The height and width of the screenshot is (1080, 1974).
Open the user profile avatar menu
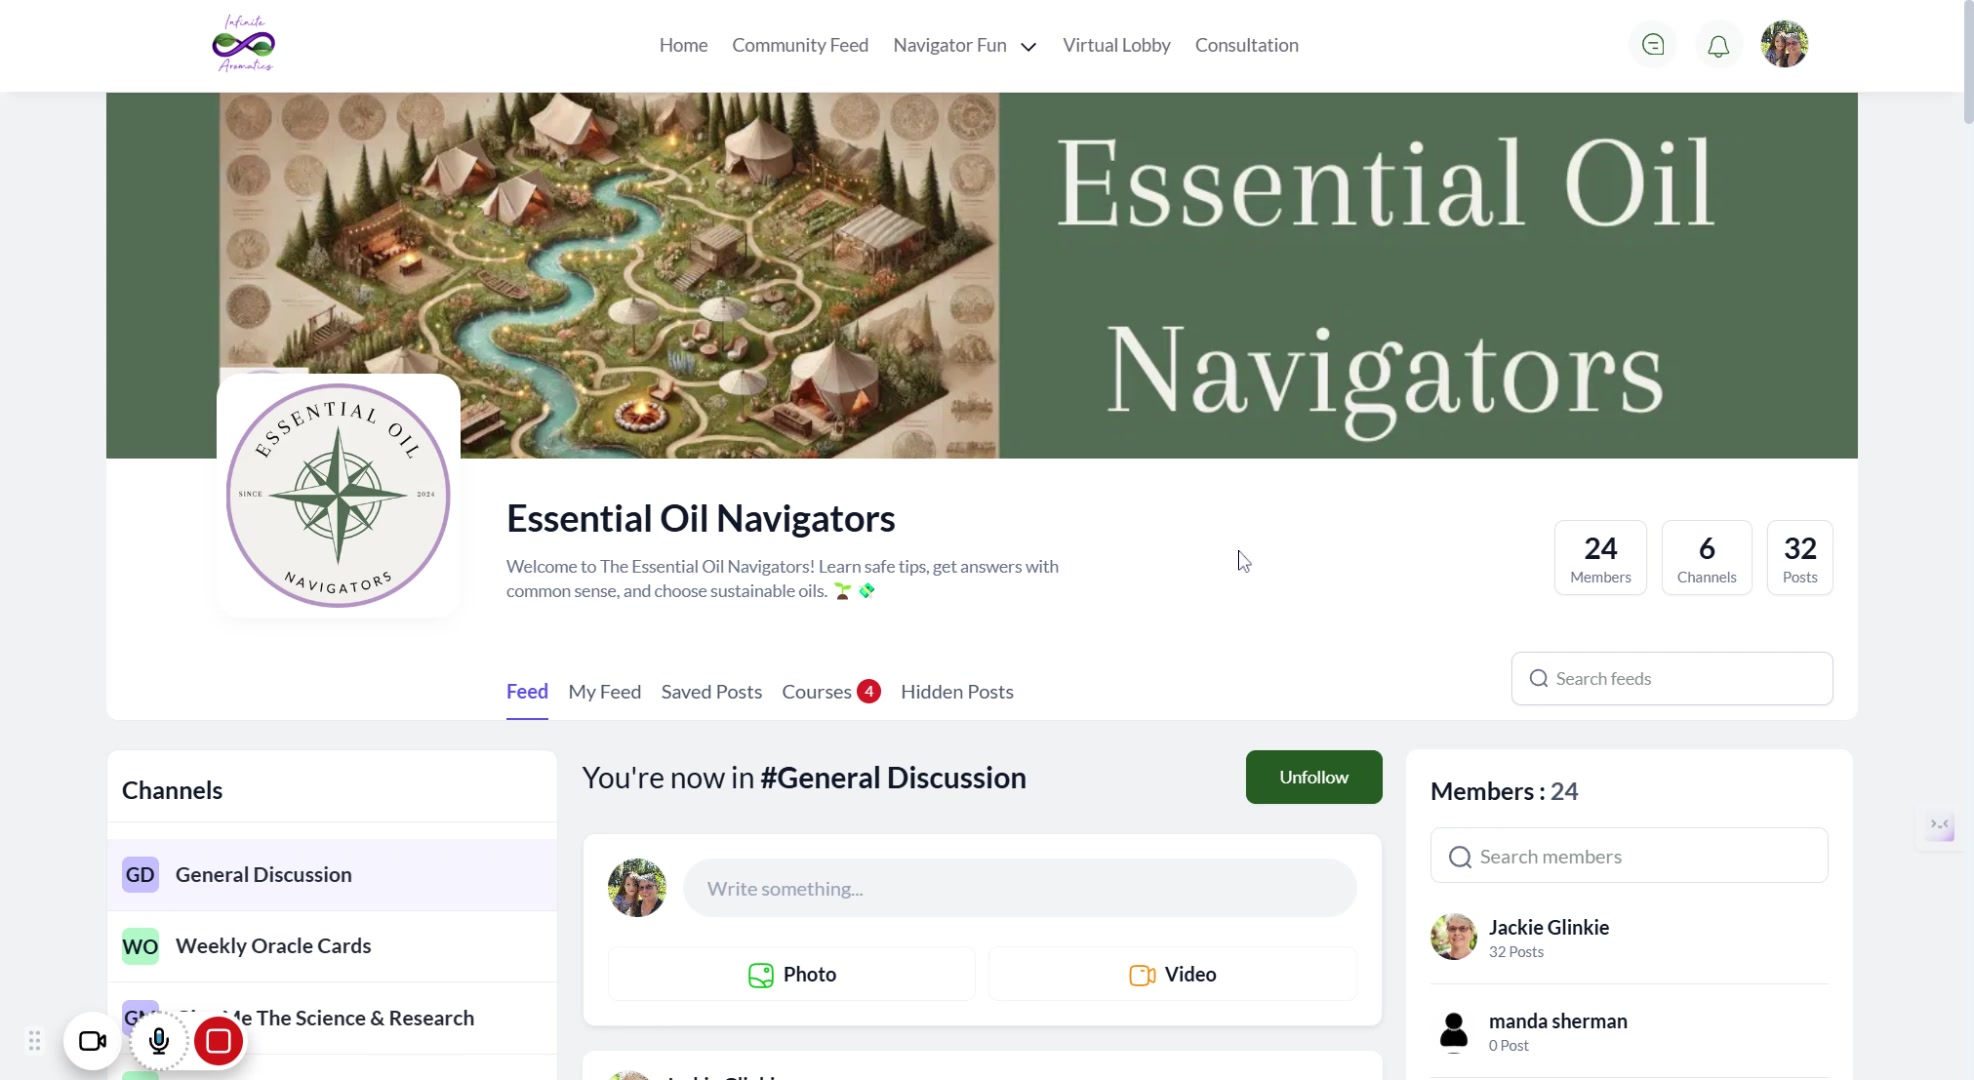click(x=1784, y=45)
